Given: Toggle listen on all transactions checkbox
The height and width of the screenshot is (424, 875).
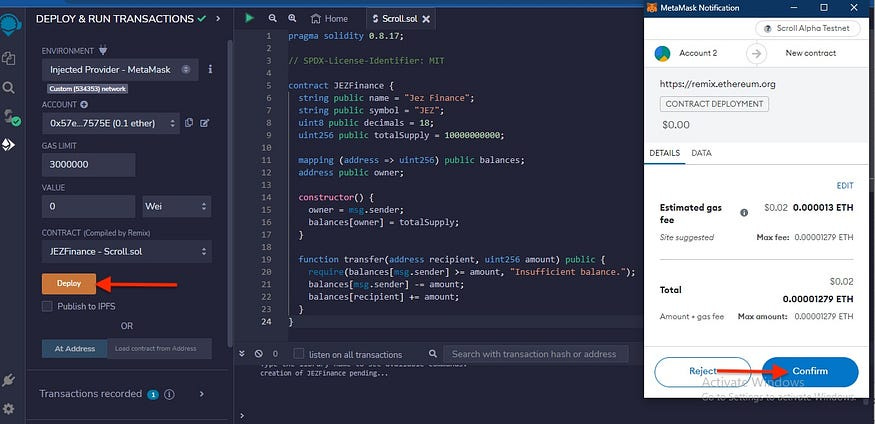Looking at the screenshot, I should point(299,354).
